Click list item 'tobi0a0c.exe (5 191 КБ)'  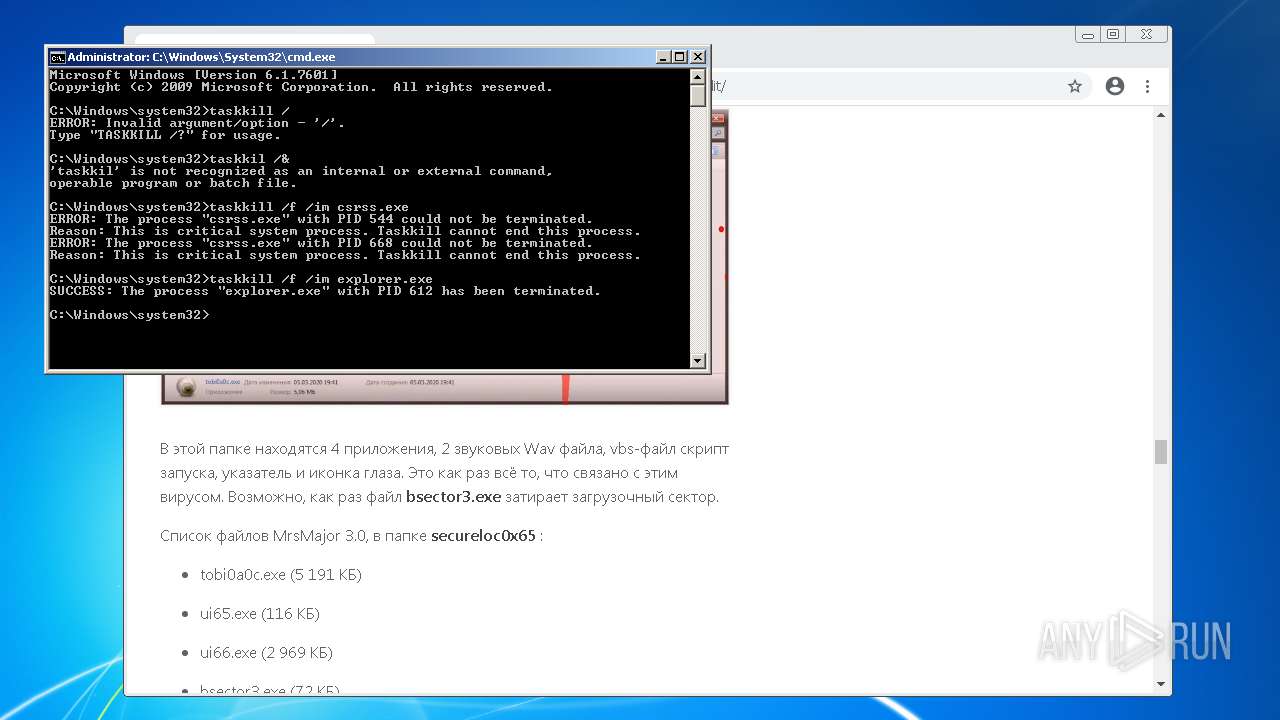click(x=281, y=575)
